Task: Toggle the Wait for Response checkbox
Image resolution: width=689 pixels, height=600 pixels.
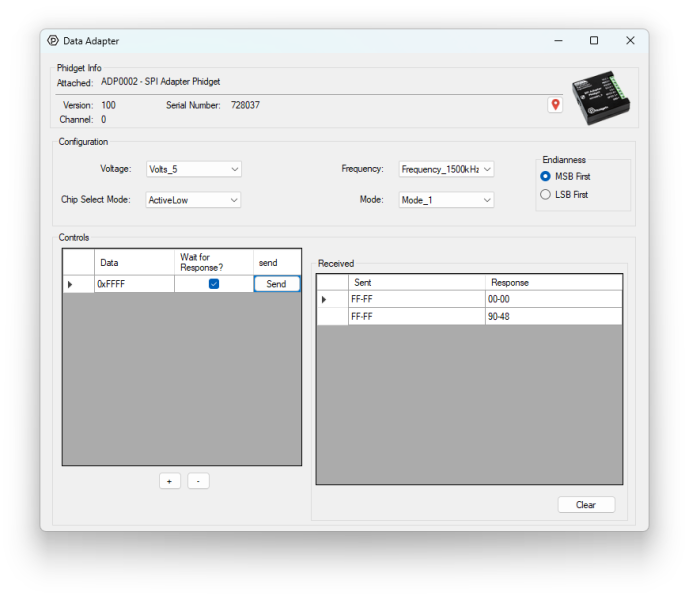Action: pos(214,284)
